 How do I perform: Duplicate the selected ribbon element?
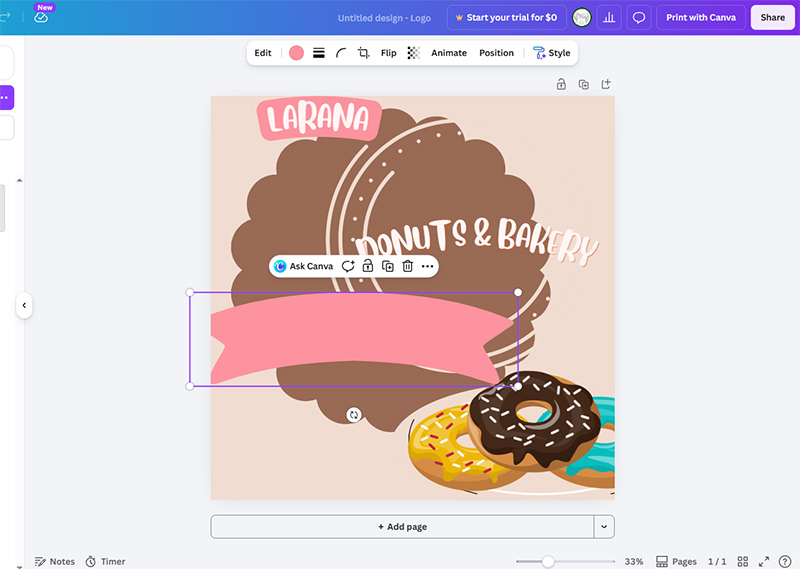pos(388,266)
